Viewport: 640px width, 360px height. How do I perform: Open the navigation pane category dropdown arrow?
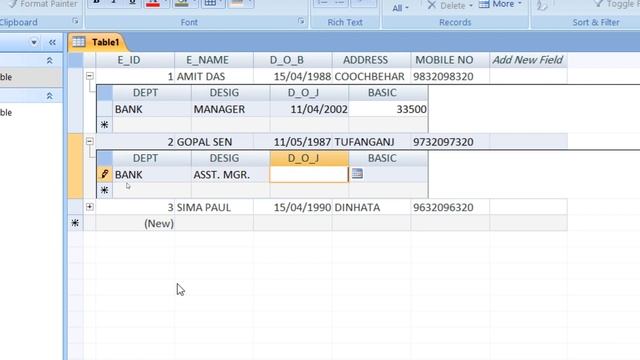[x=34, y=42]
